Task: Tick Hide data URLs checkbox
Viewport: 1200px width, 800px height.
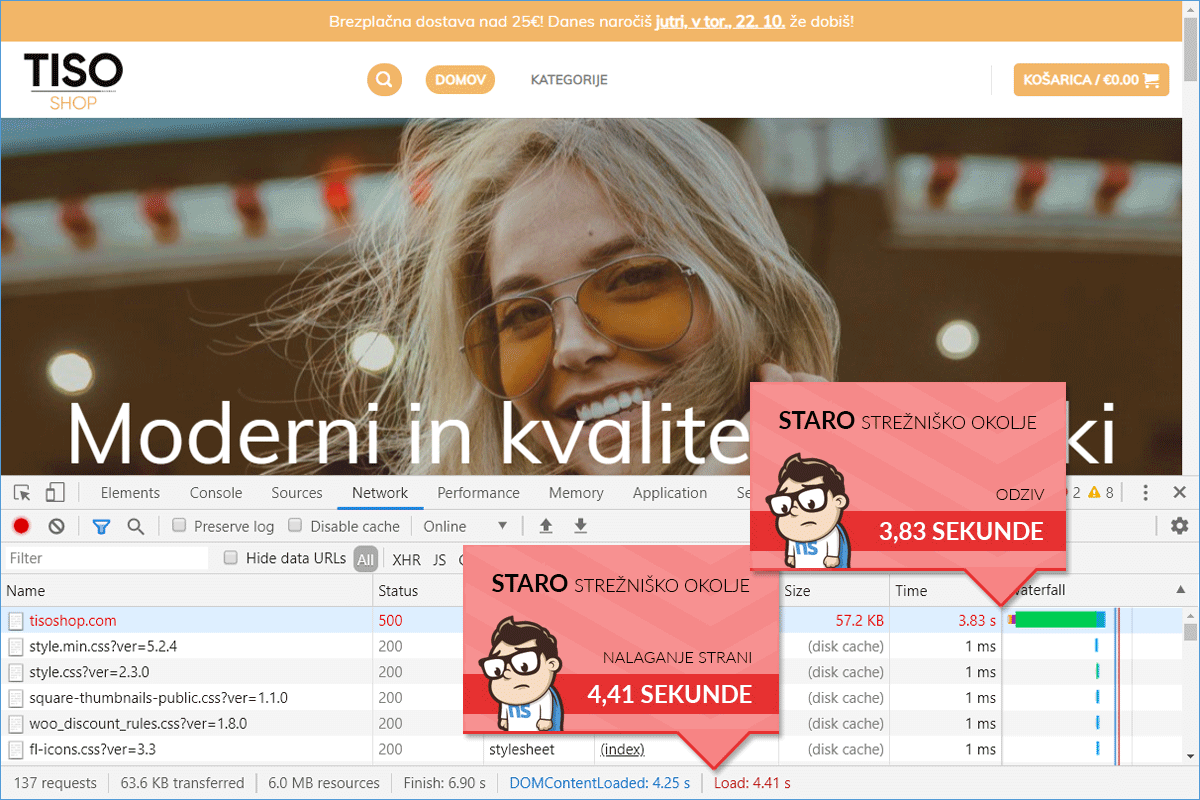Action: tap(231, 558)
